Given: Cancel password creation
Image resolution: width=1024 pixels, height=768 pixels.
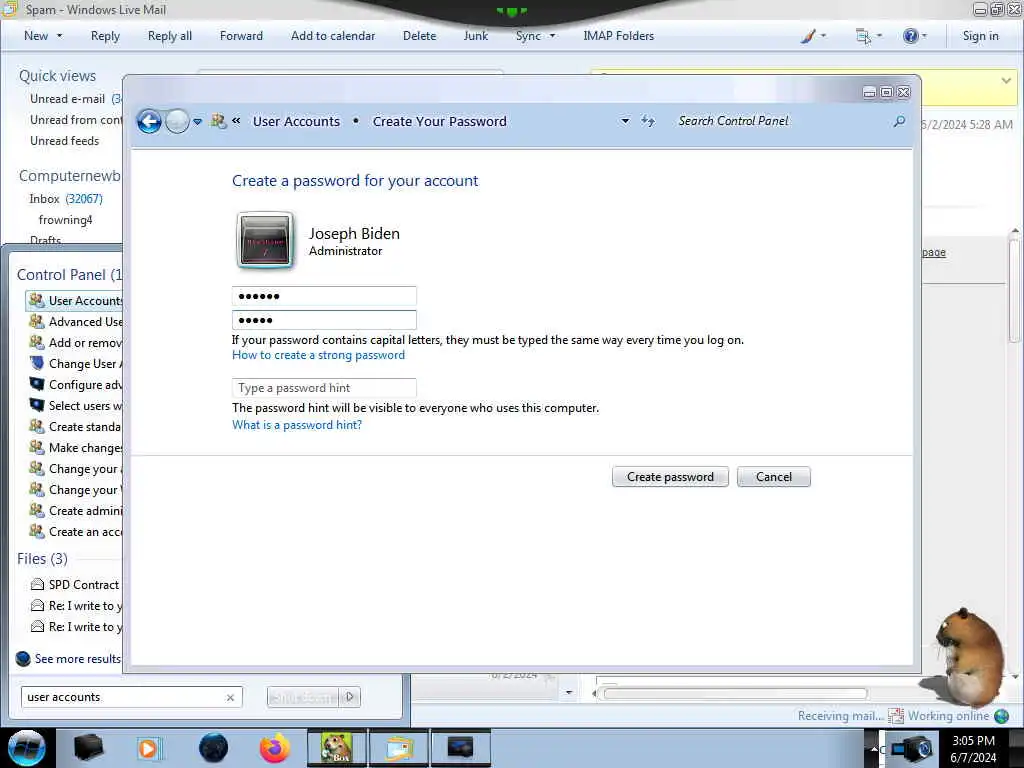Looking at the screenshot, I should tap(774, 477).
